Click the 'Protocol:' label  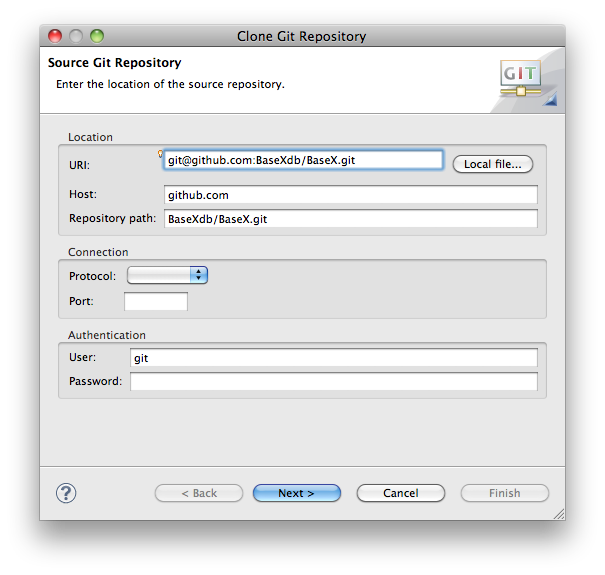point(93,276)
